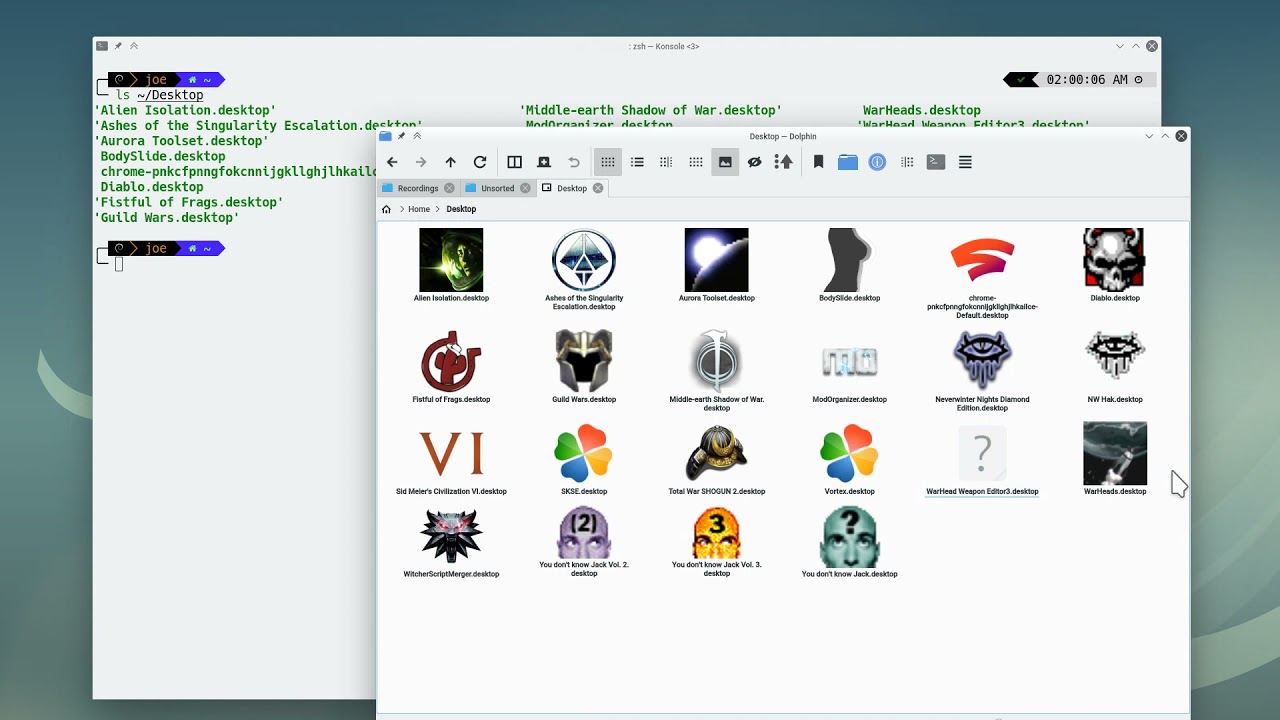Viewport: 1280px width, 720px height.
Task: Select the chrome Stadia shortcut icon
Action: (x=982, y=260)
